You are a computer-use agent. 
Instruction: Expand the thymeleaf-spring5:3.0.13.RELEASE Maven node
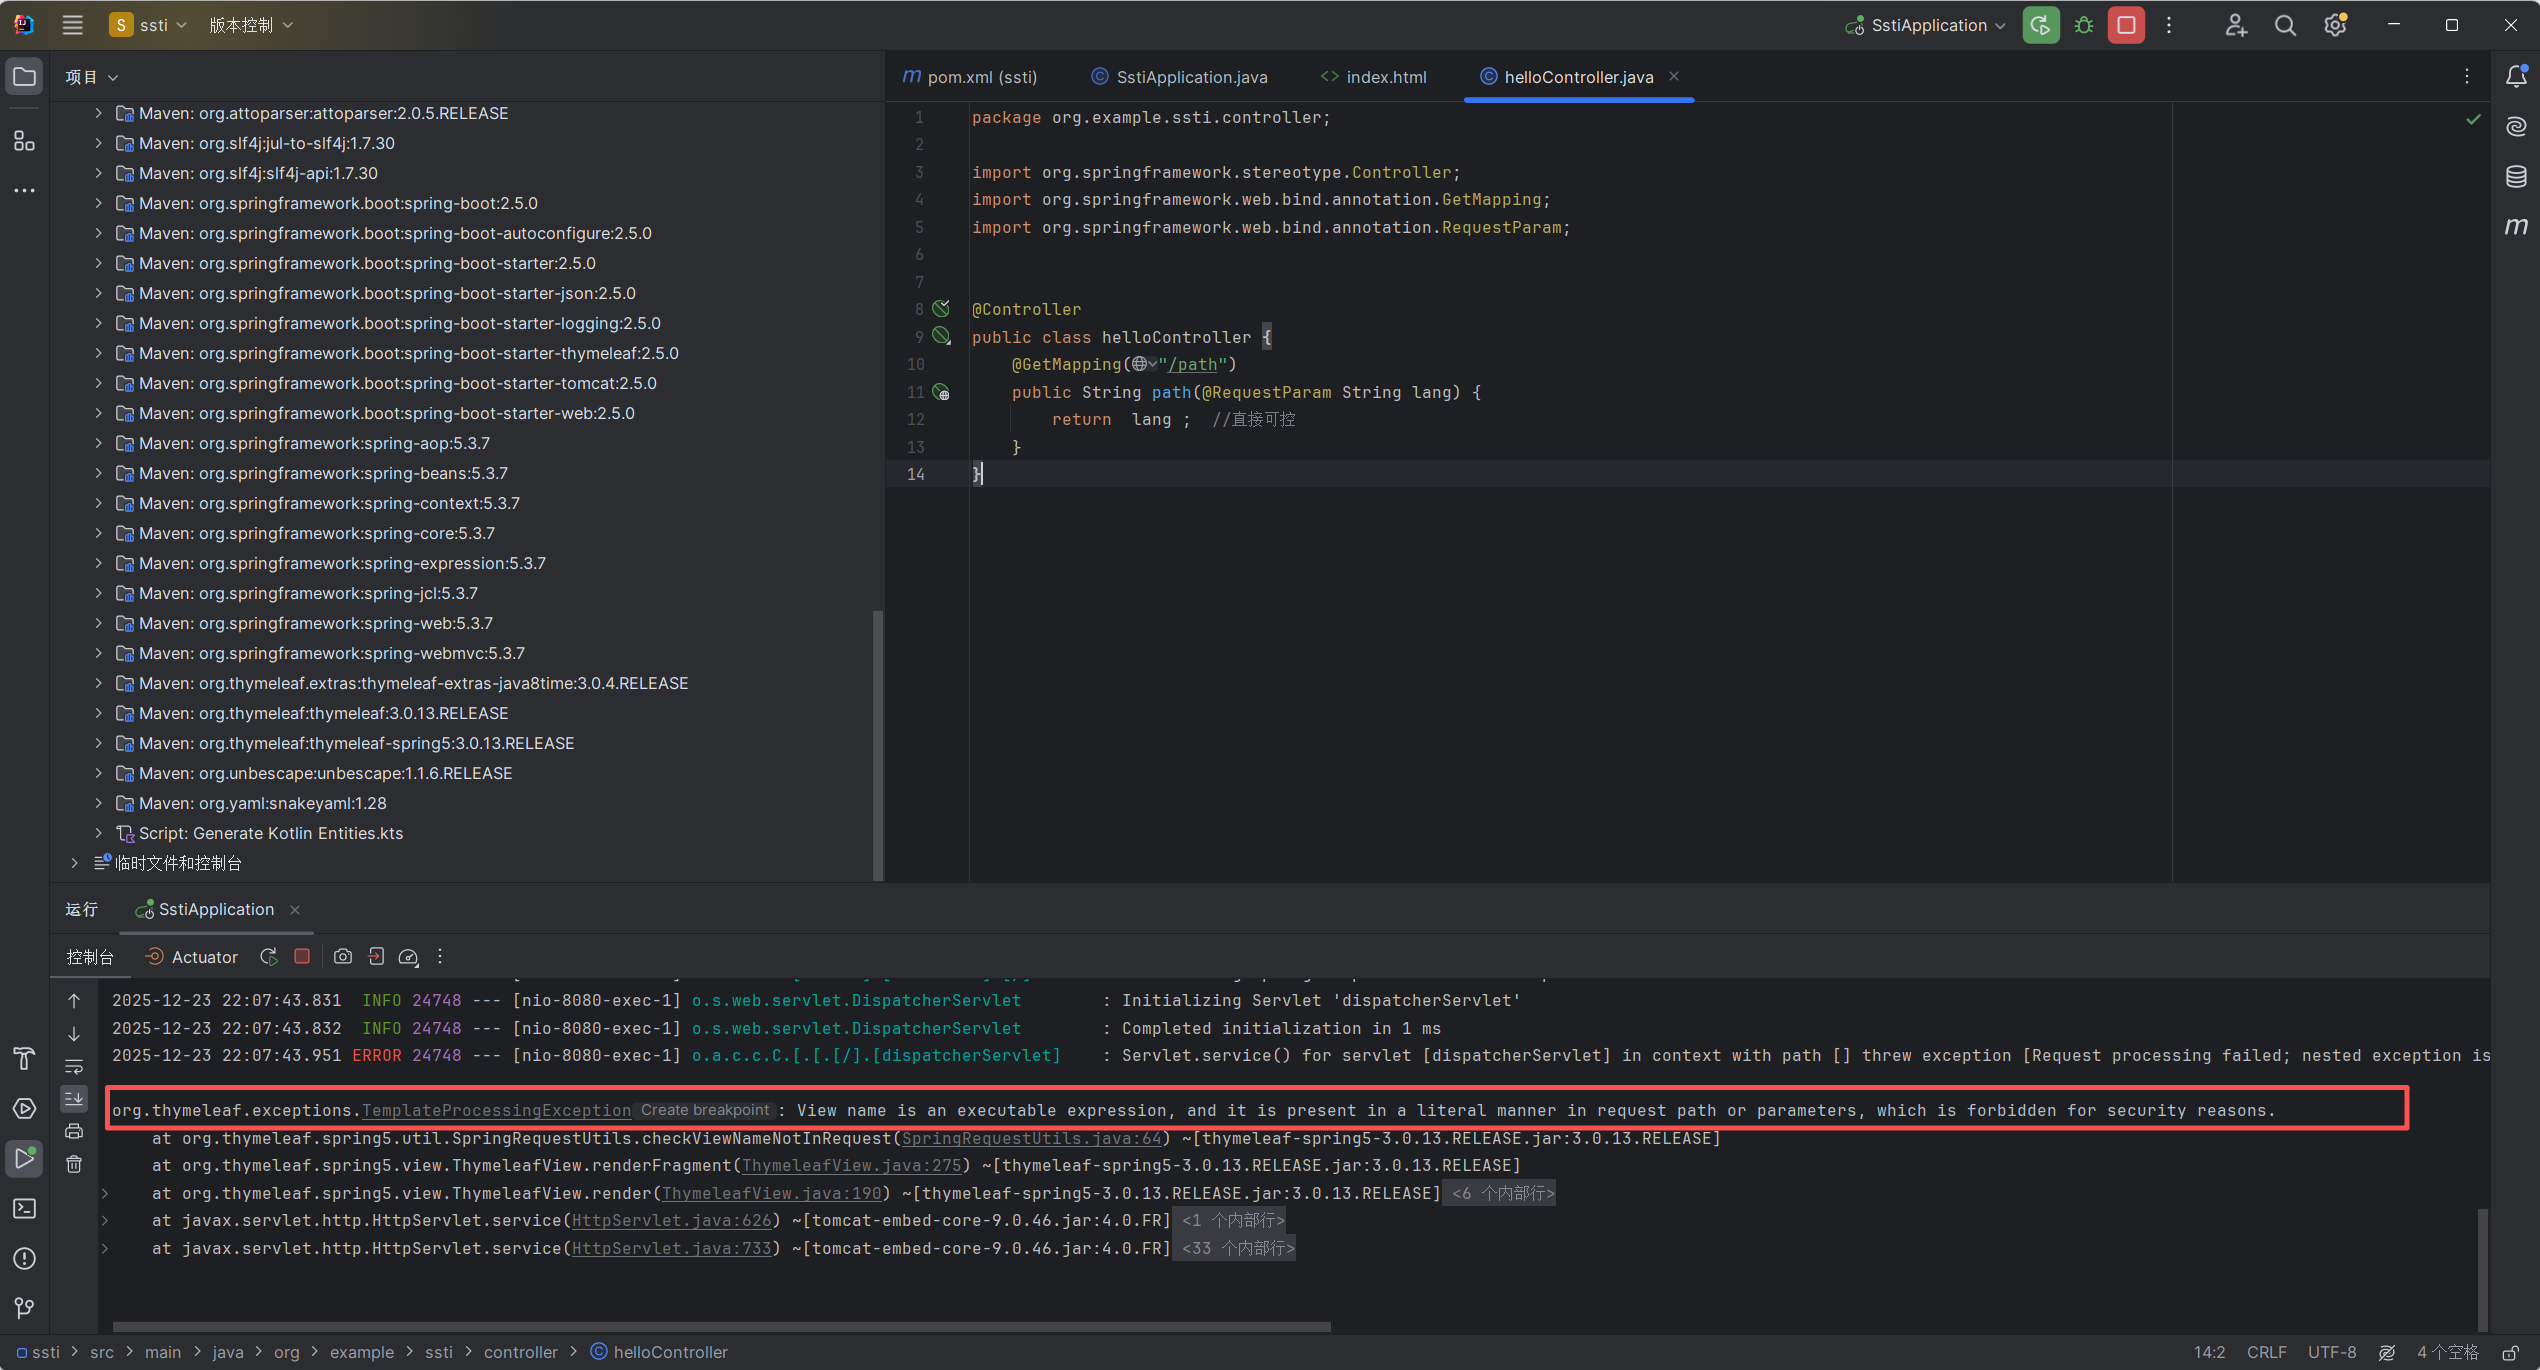tap(98, 743)
